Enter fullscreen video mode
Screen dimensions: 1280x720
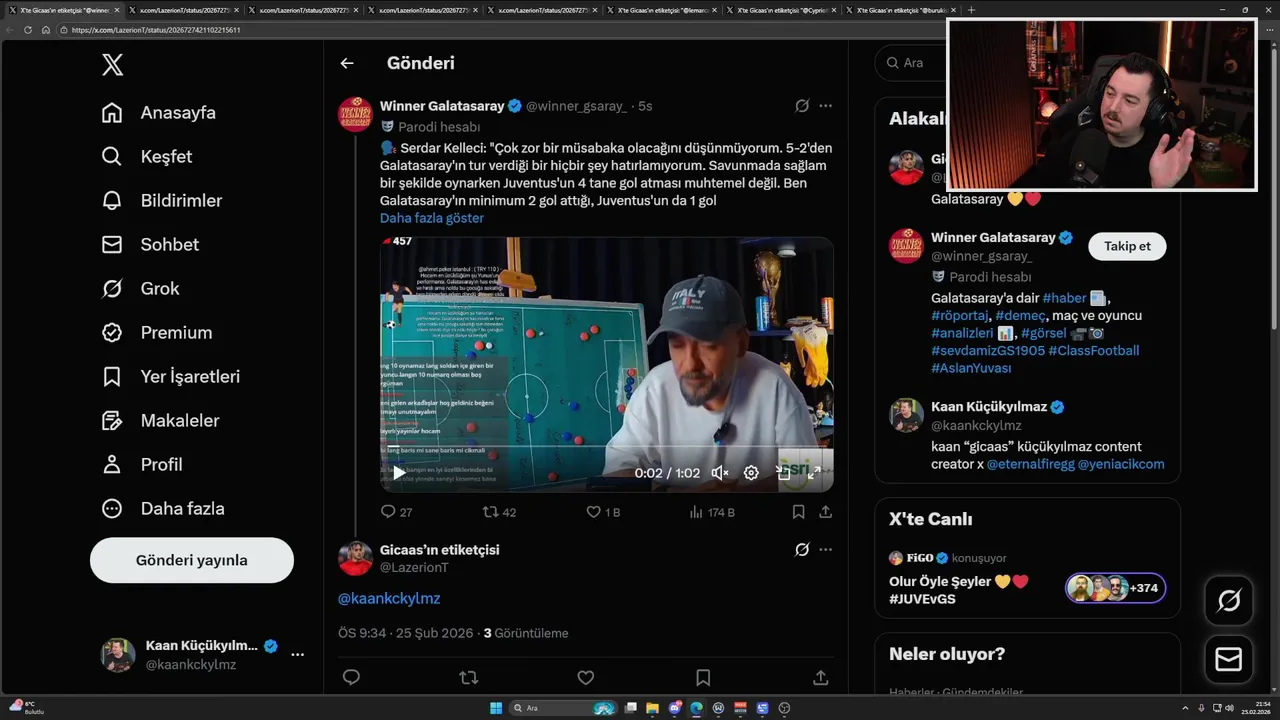pos(814,473)
